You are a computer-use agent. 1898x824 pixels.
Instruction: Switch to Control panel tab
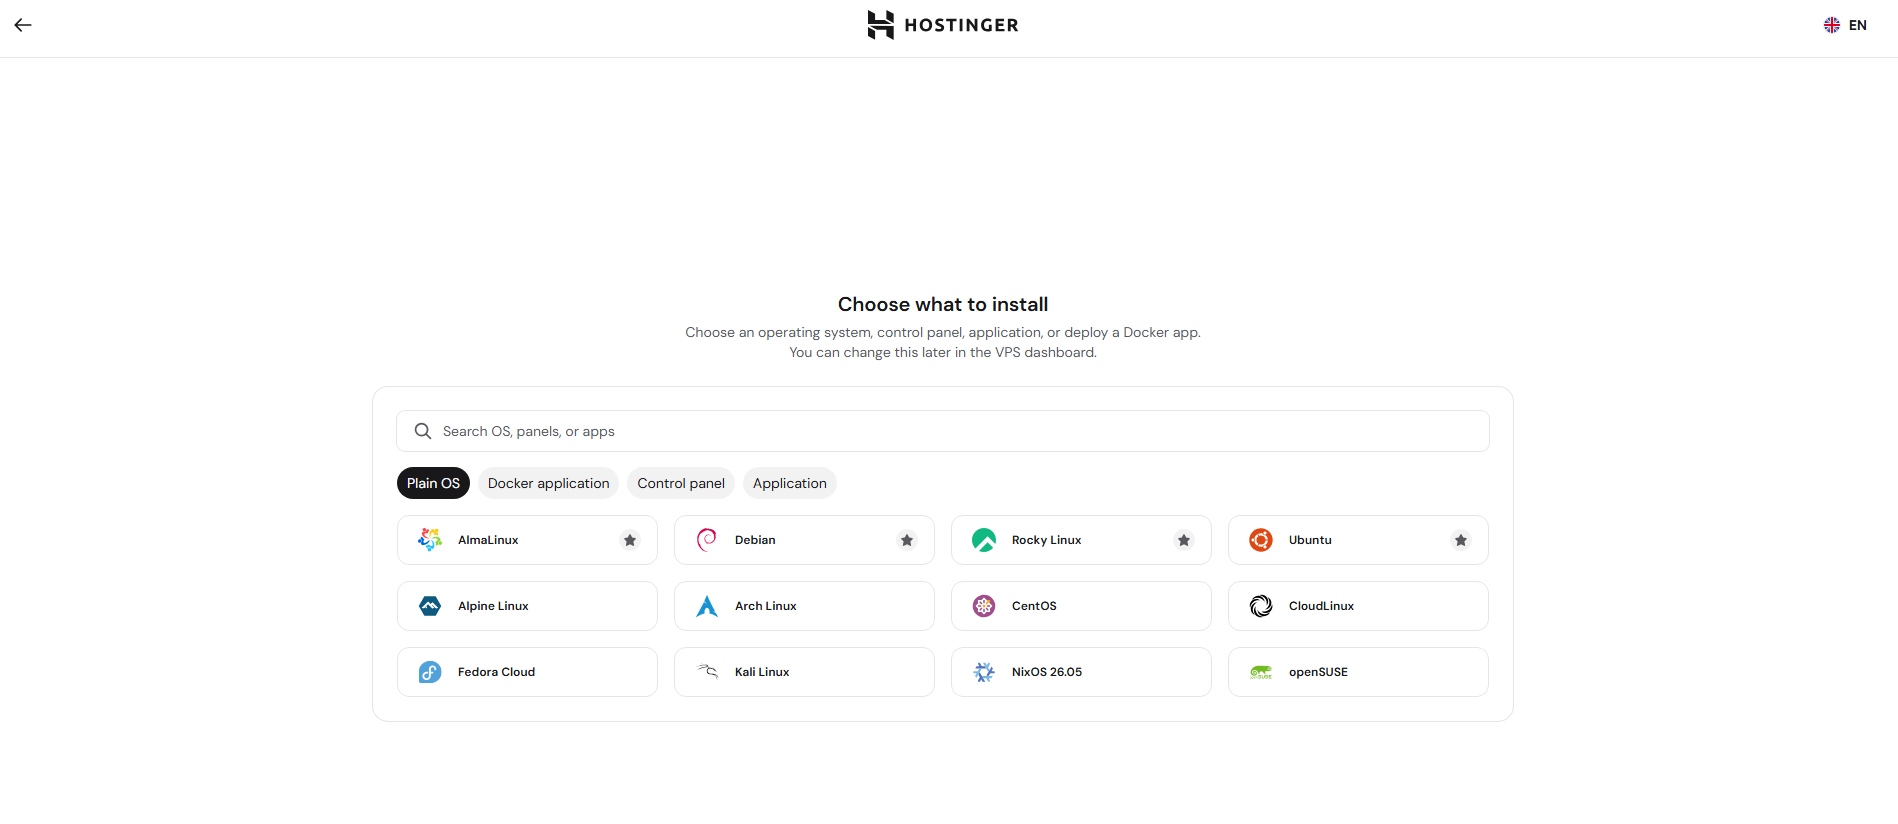[681, 483]
